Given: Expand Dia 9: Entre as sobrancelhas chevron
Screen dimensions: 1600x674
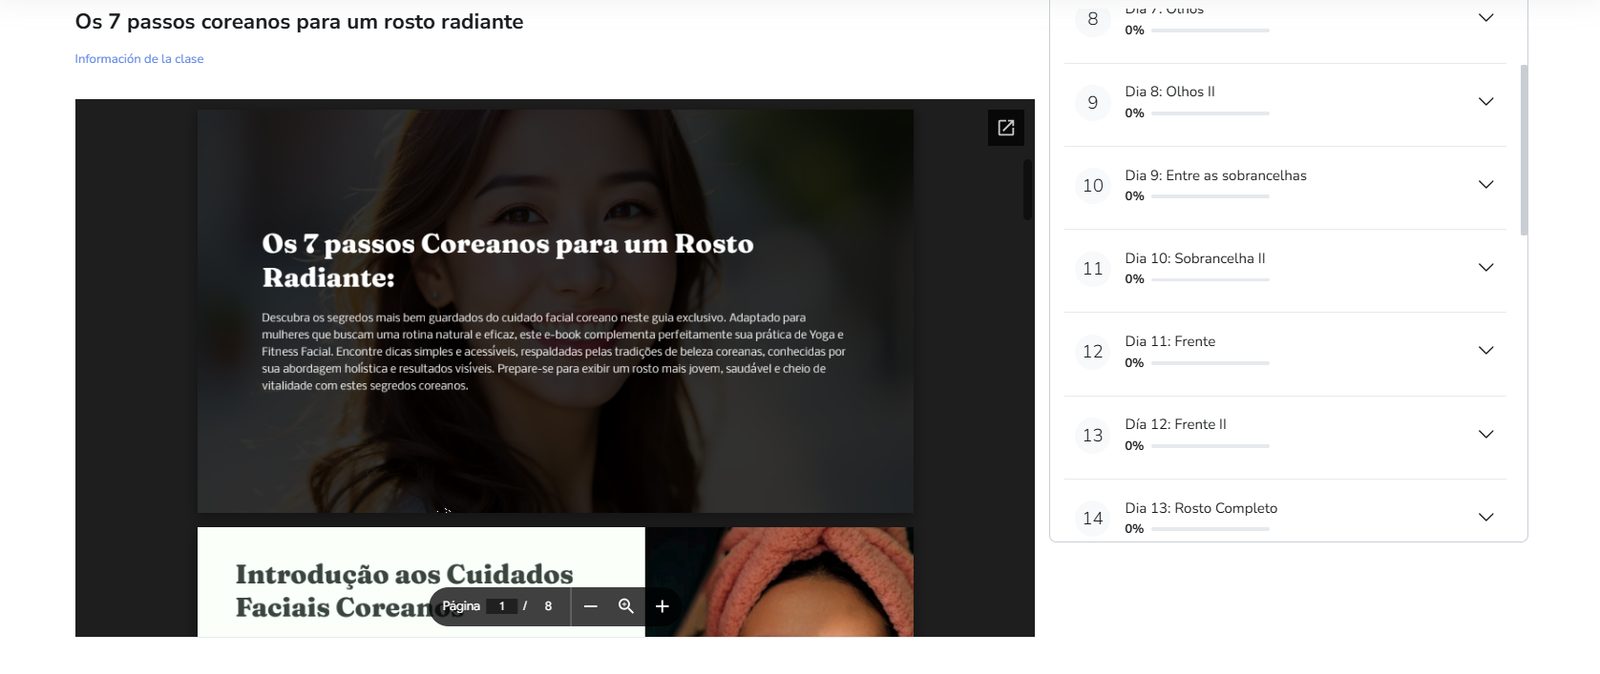Looking at the screenshot, I should pyautogui.click(x=1486, y=185).
